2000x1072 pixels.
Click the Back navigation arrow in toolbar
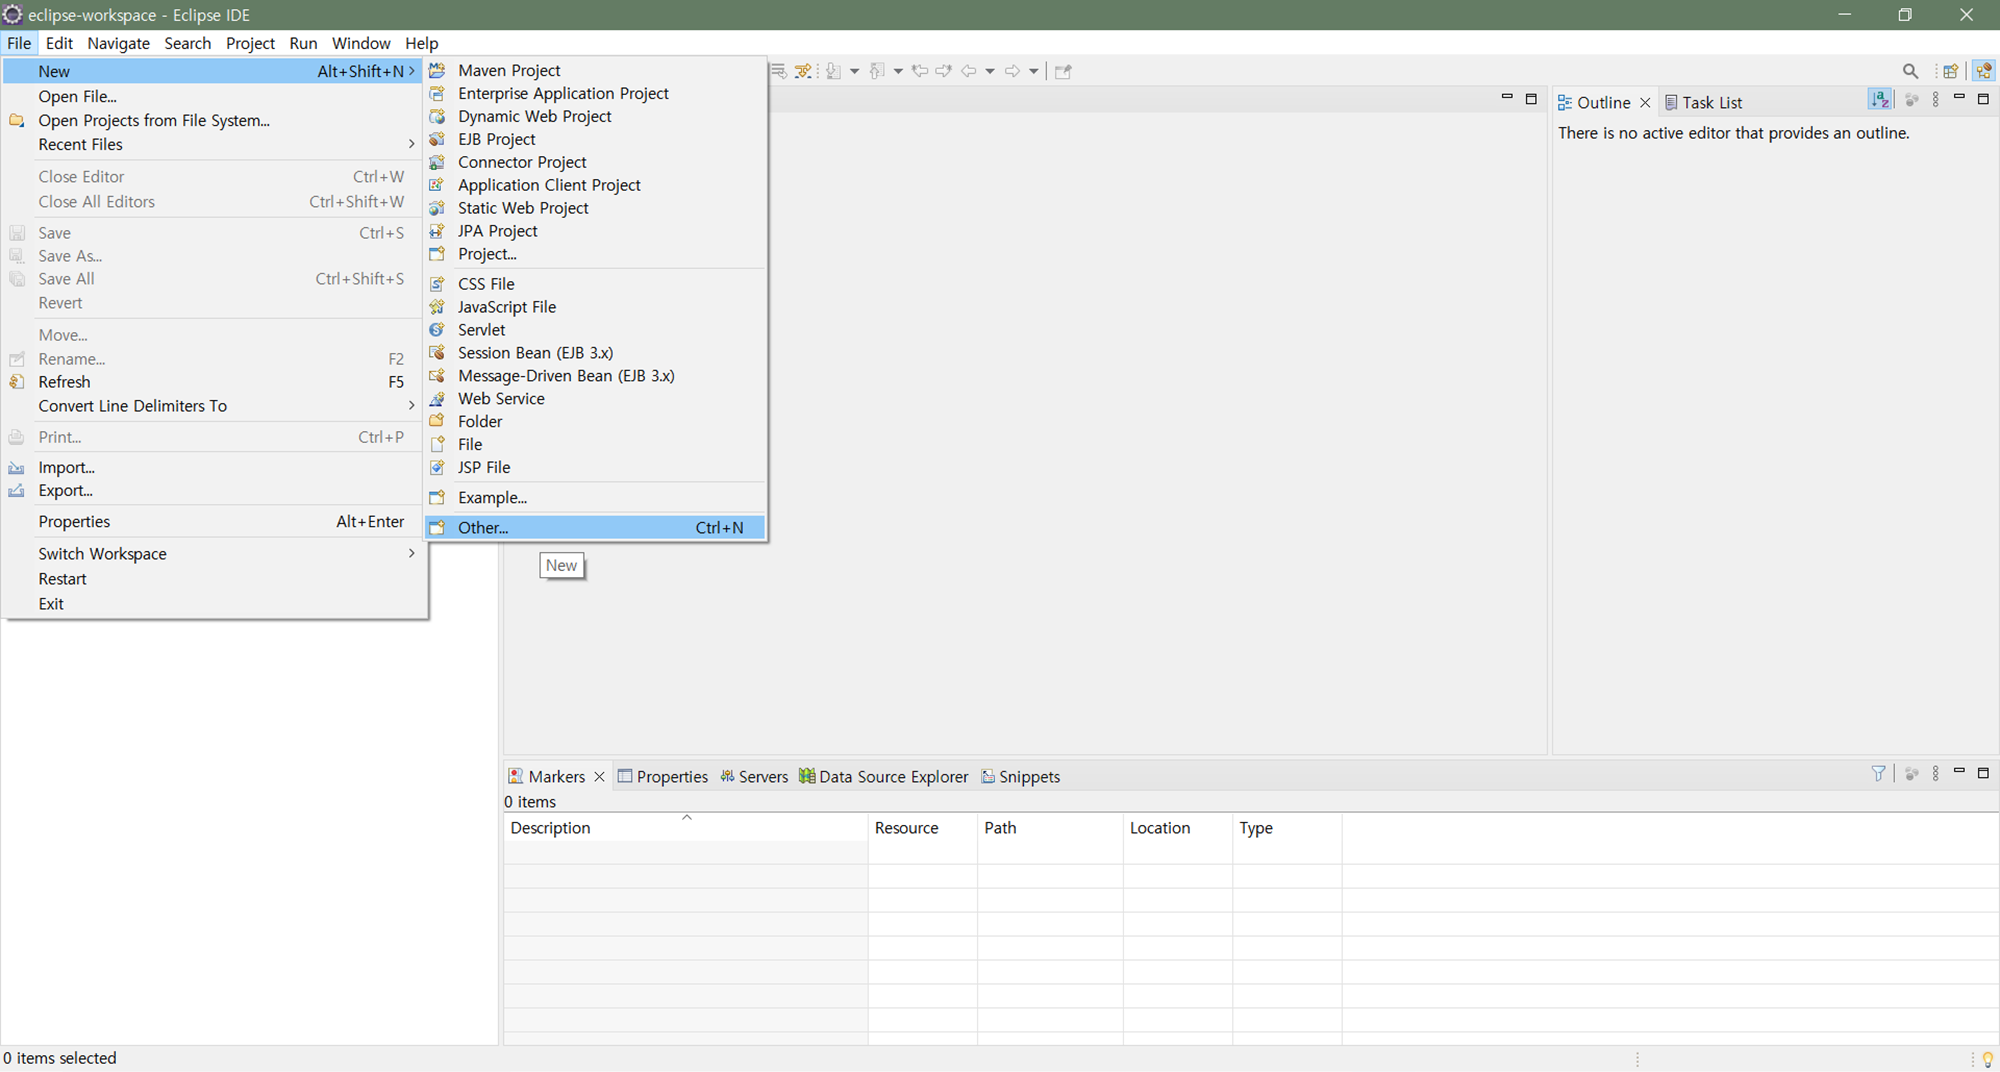[x=968, y=71]
